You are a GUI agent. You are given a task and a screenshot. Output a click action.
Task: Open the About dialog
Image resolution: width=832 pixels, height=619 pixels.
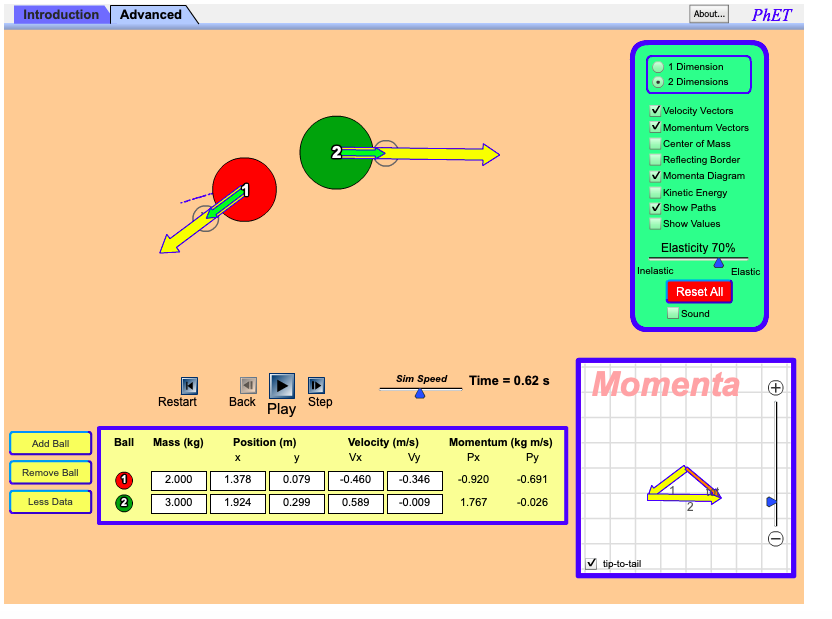[709, 12]
